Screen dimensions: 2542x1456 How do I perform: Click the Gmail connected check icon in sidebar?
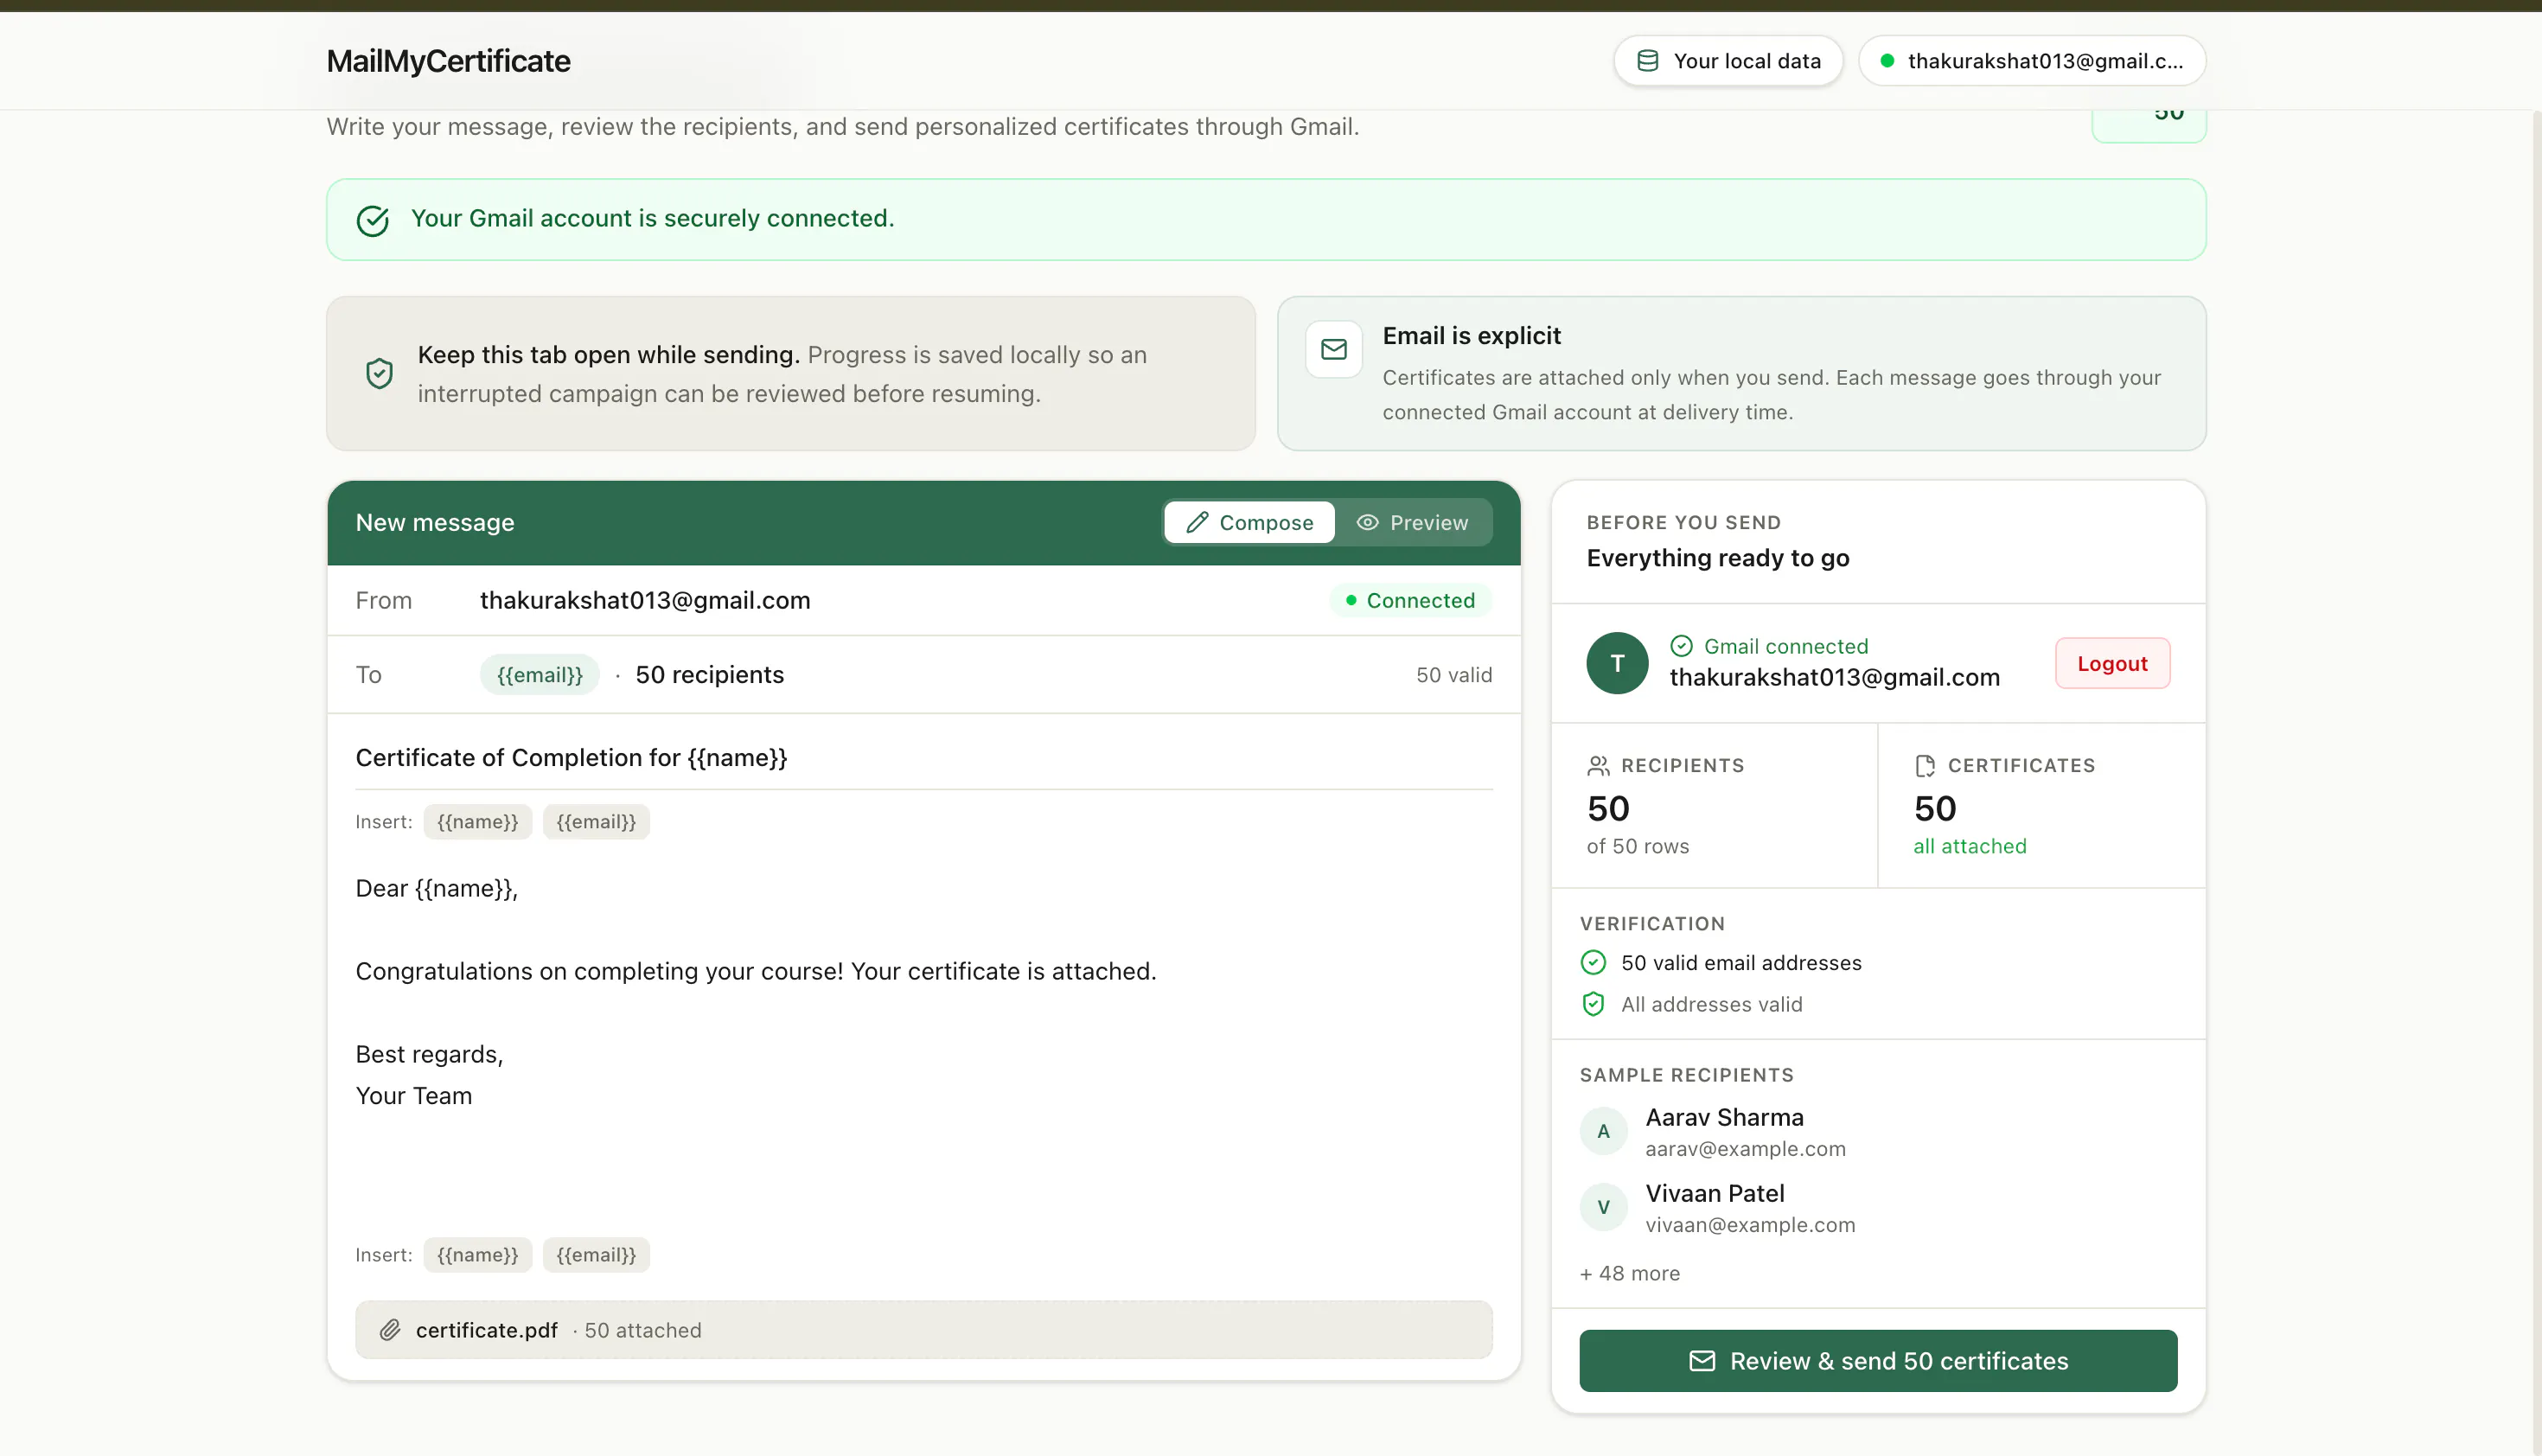tap(1681, 646)
